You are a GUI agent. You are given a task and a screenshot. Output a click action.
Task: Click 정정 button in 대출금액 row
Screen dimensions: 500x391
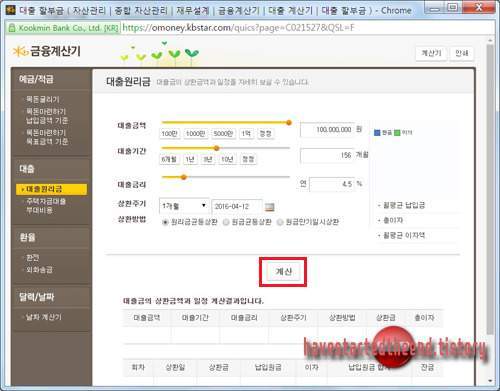(265, 134)
